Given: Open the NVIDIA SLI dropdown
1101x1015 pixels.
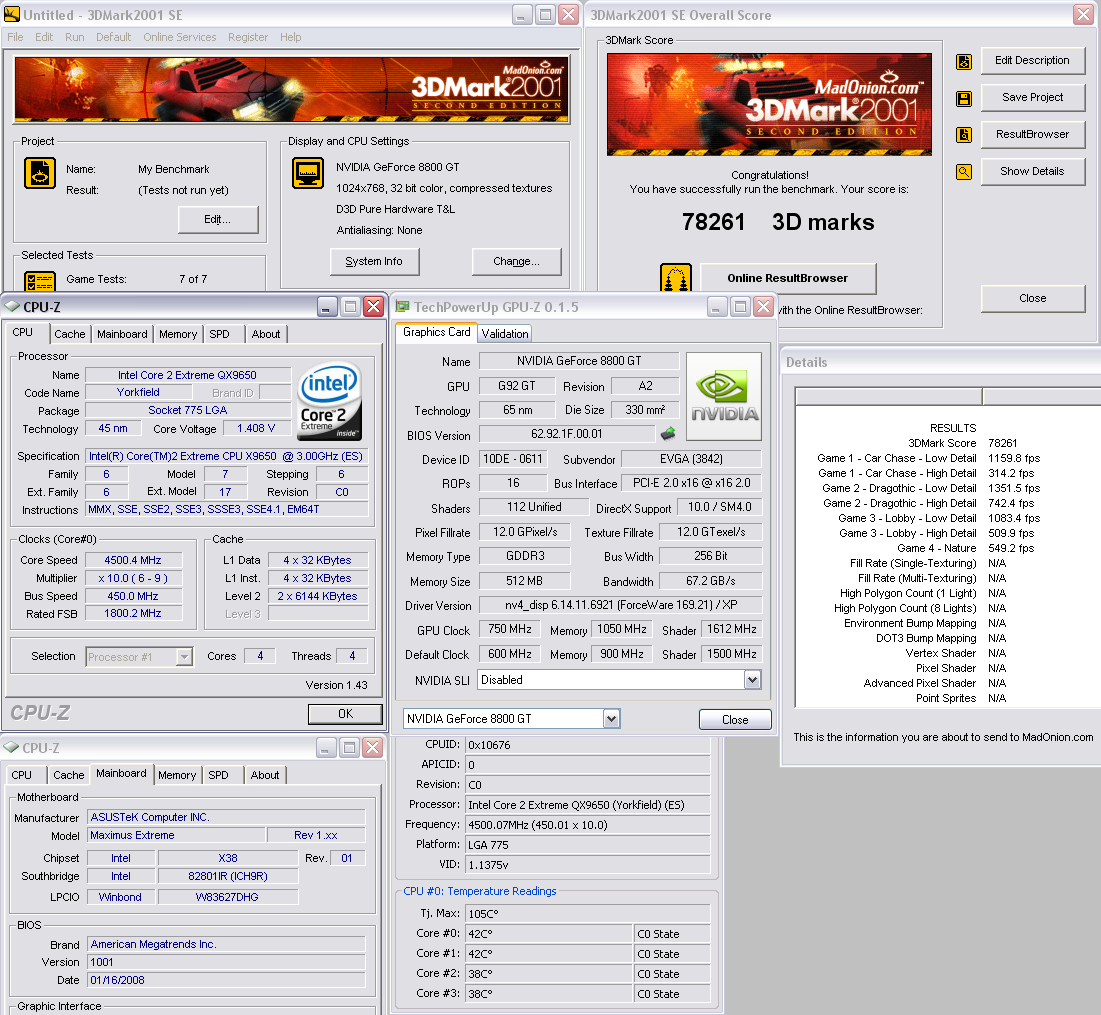Looking at the screenshot, I should 752,679.
